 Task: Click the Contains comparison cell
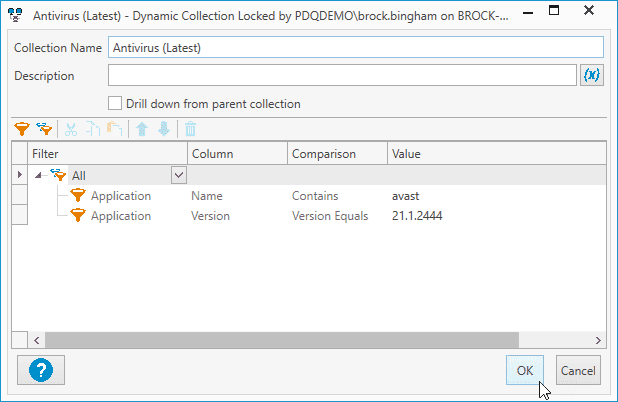315,196
